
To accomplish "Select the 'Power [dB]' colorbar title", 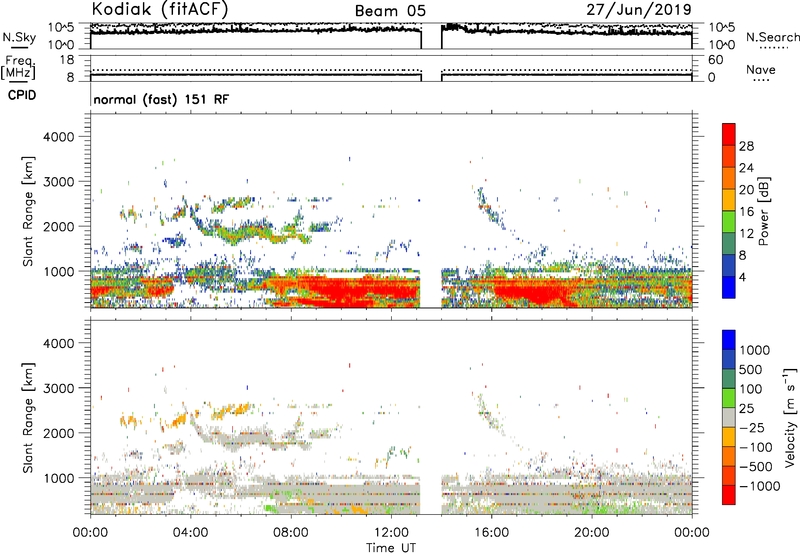I will point(763,211).
